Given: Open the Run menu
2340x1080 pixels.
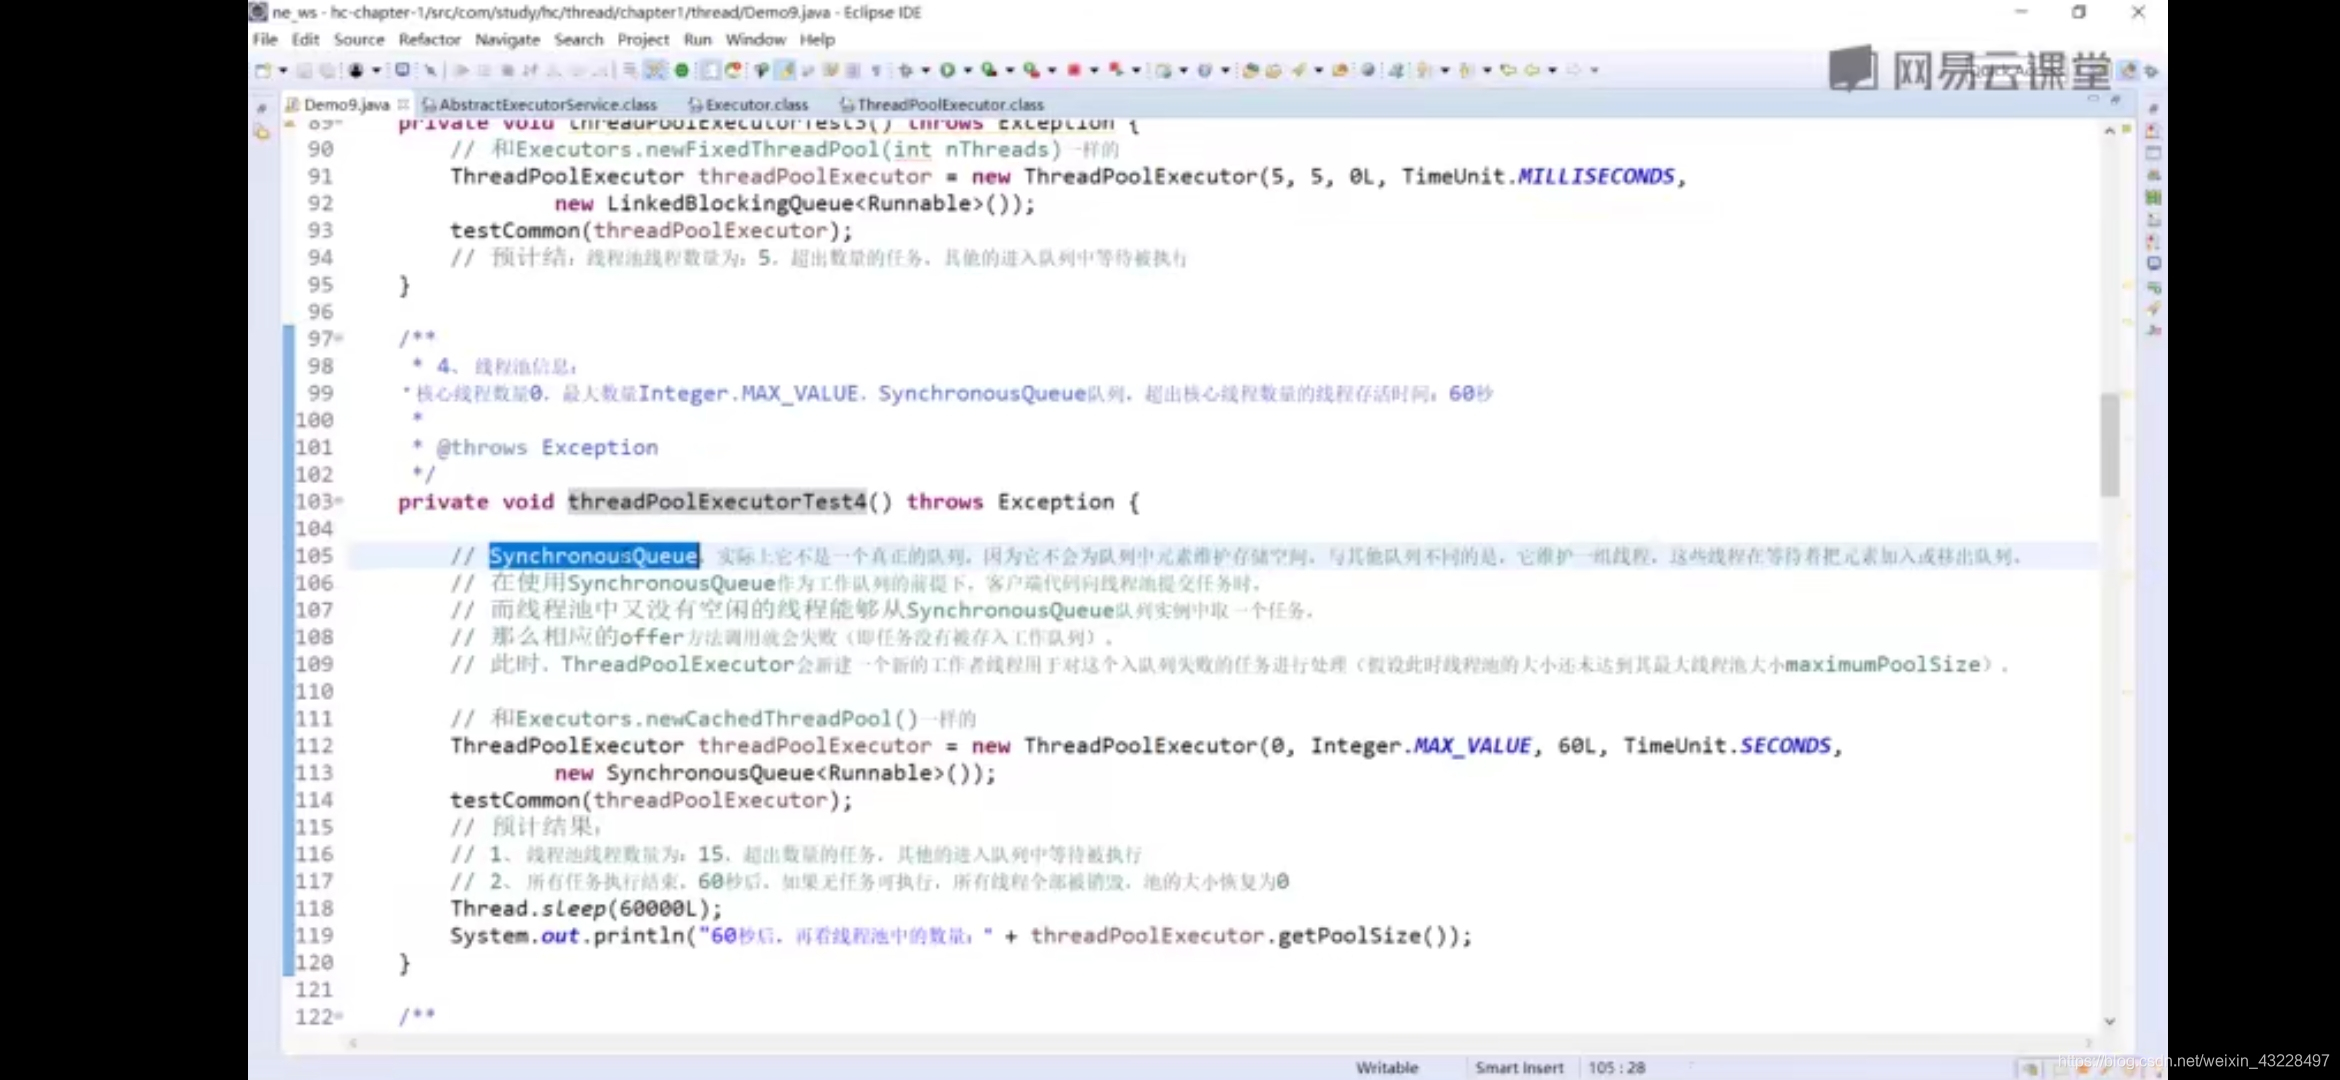Looking at the screenshot, I should (x=698, y=39).
